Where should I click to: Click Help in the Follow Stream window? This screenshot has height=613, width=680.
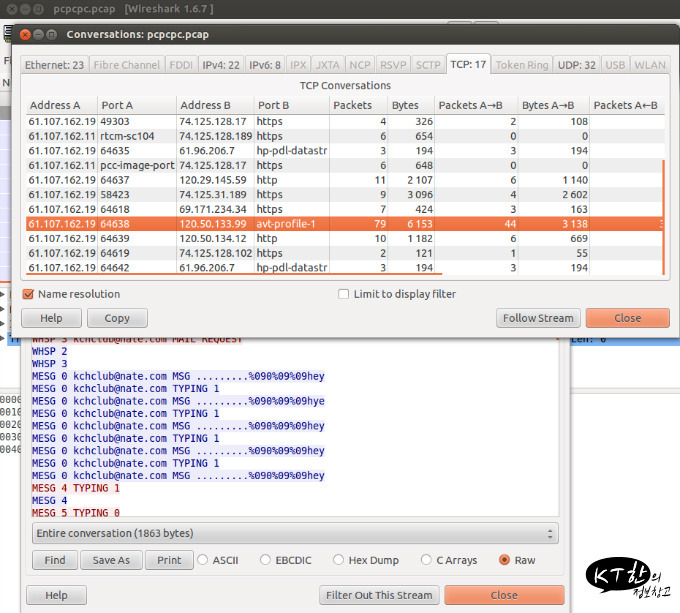56,595
